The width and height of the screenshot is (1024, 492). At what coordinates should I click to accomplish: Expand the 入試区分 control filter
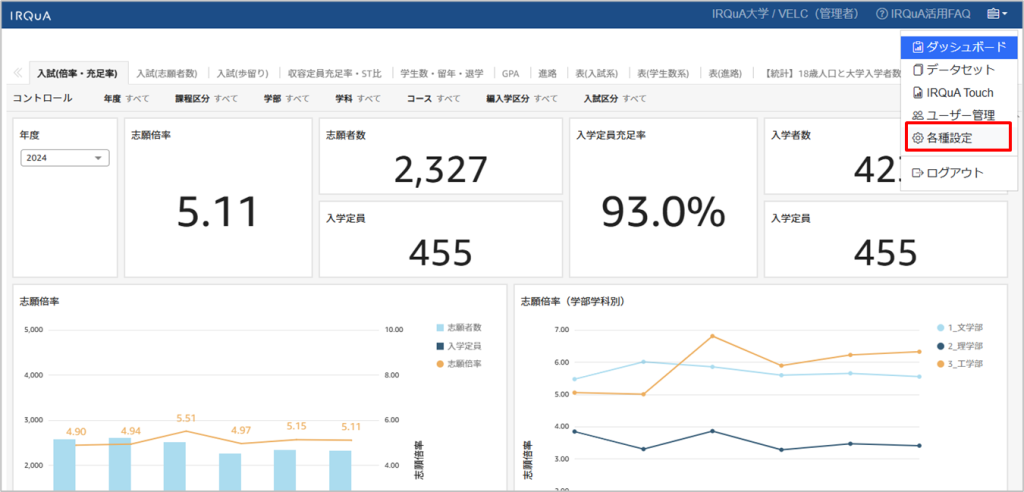tap(613, 99)
